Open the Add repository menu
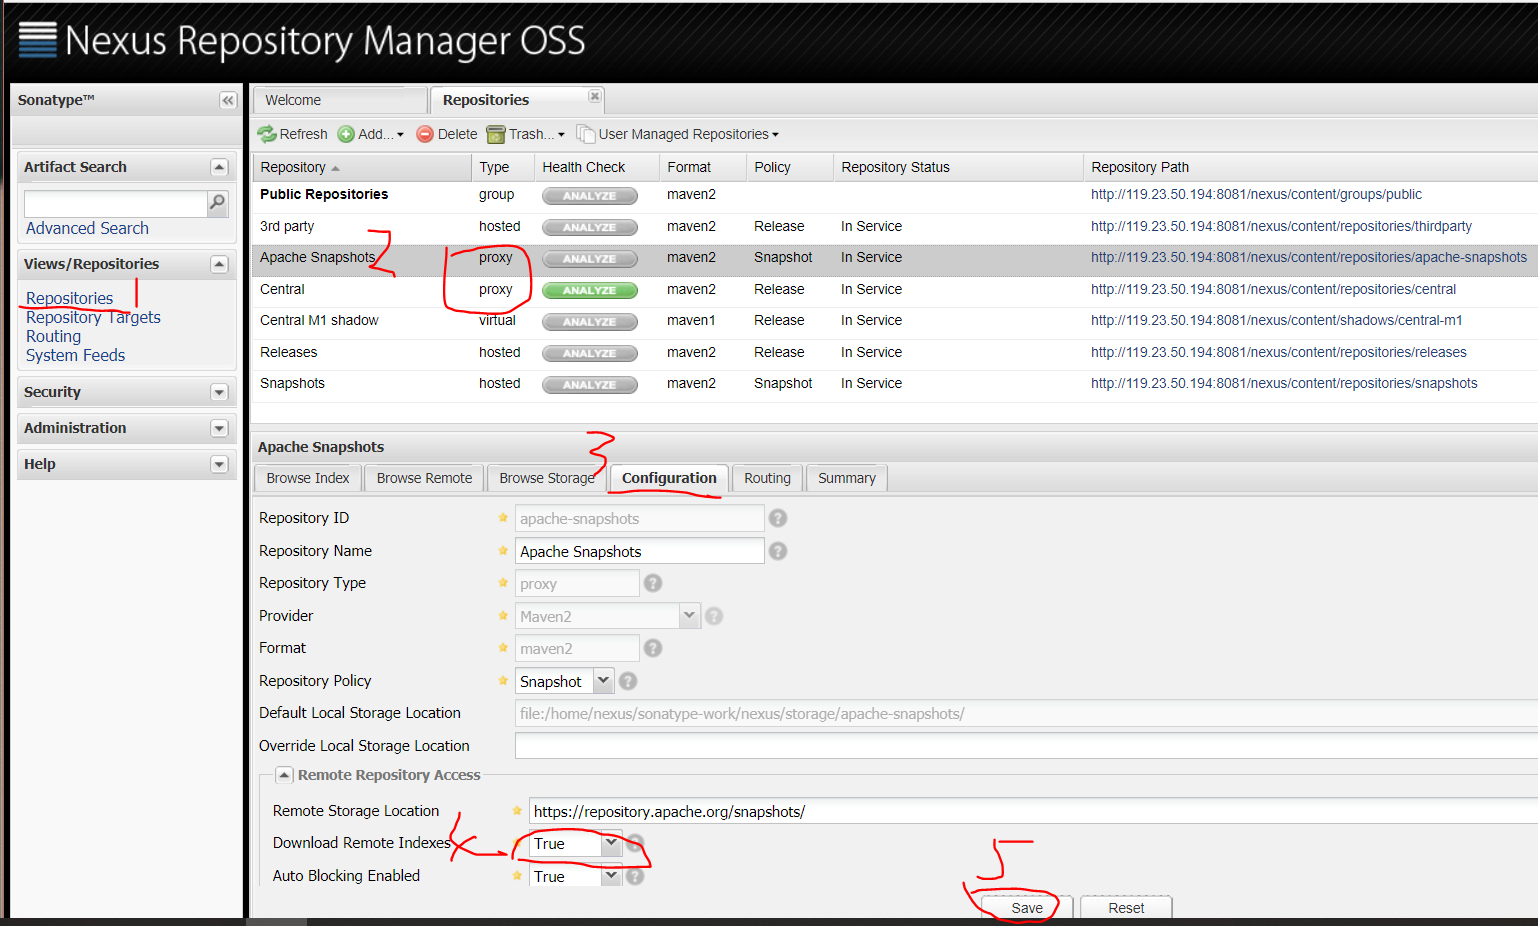The height and width of the screenshot is (926, 1538). click(x=371, y=134)
